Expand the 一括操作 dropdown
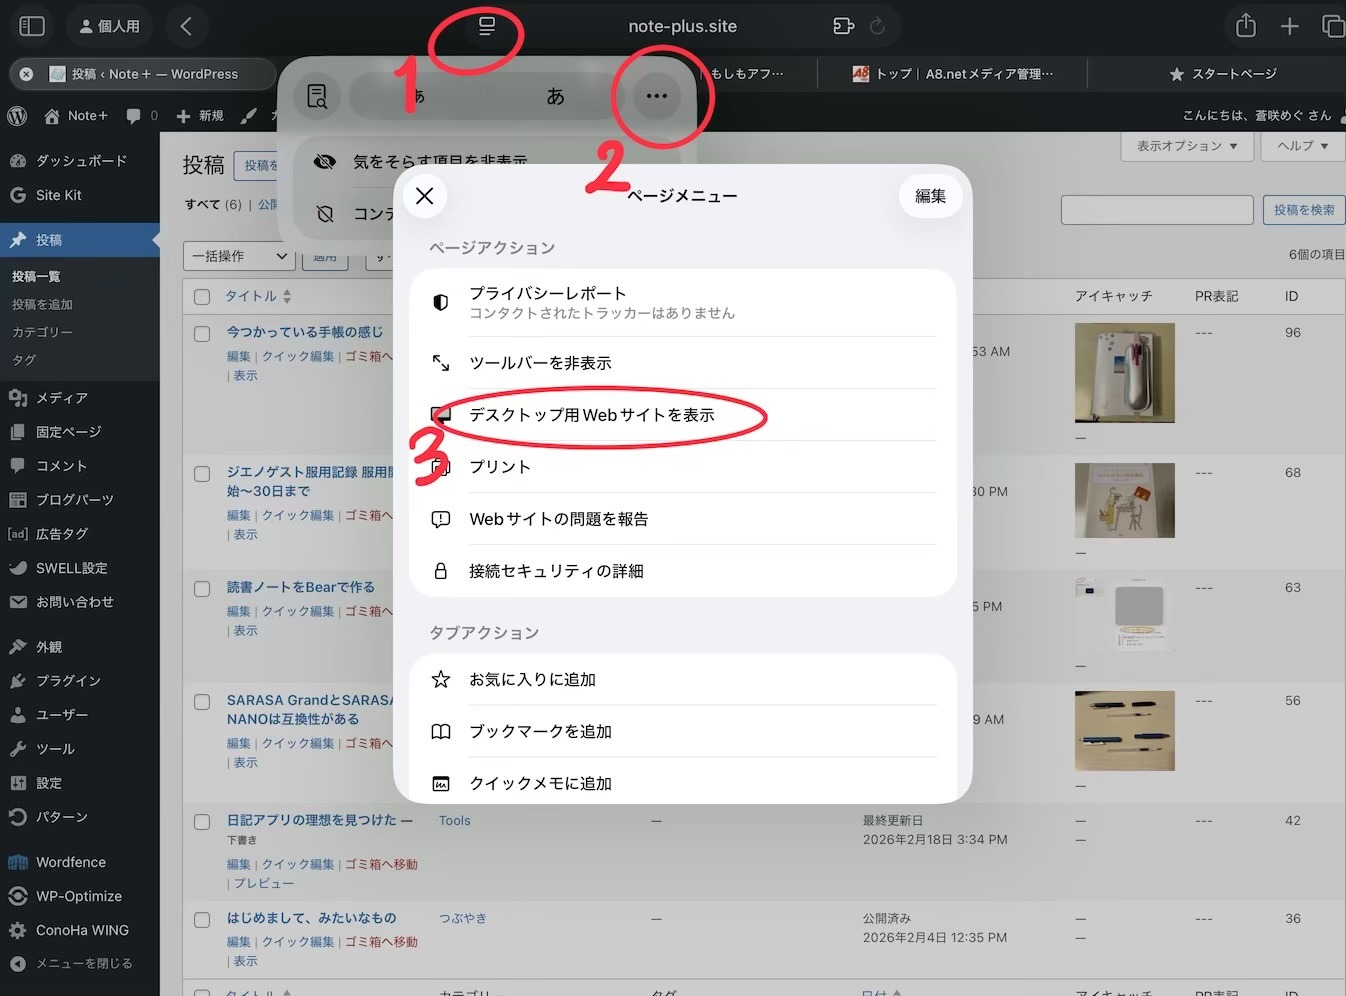 (x=240, y=257)
